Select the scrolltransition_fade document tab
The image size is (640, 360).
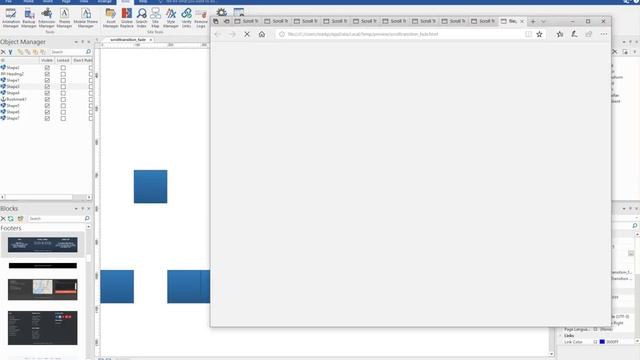(x=128, y=40)
